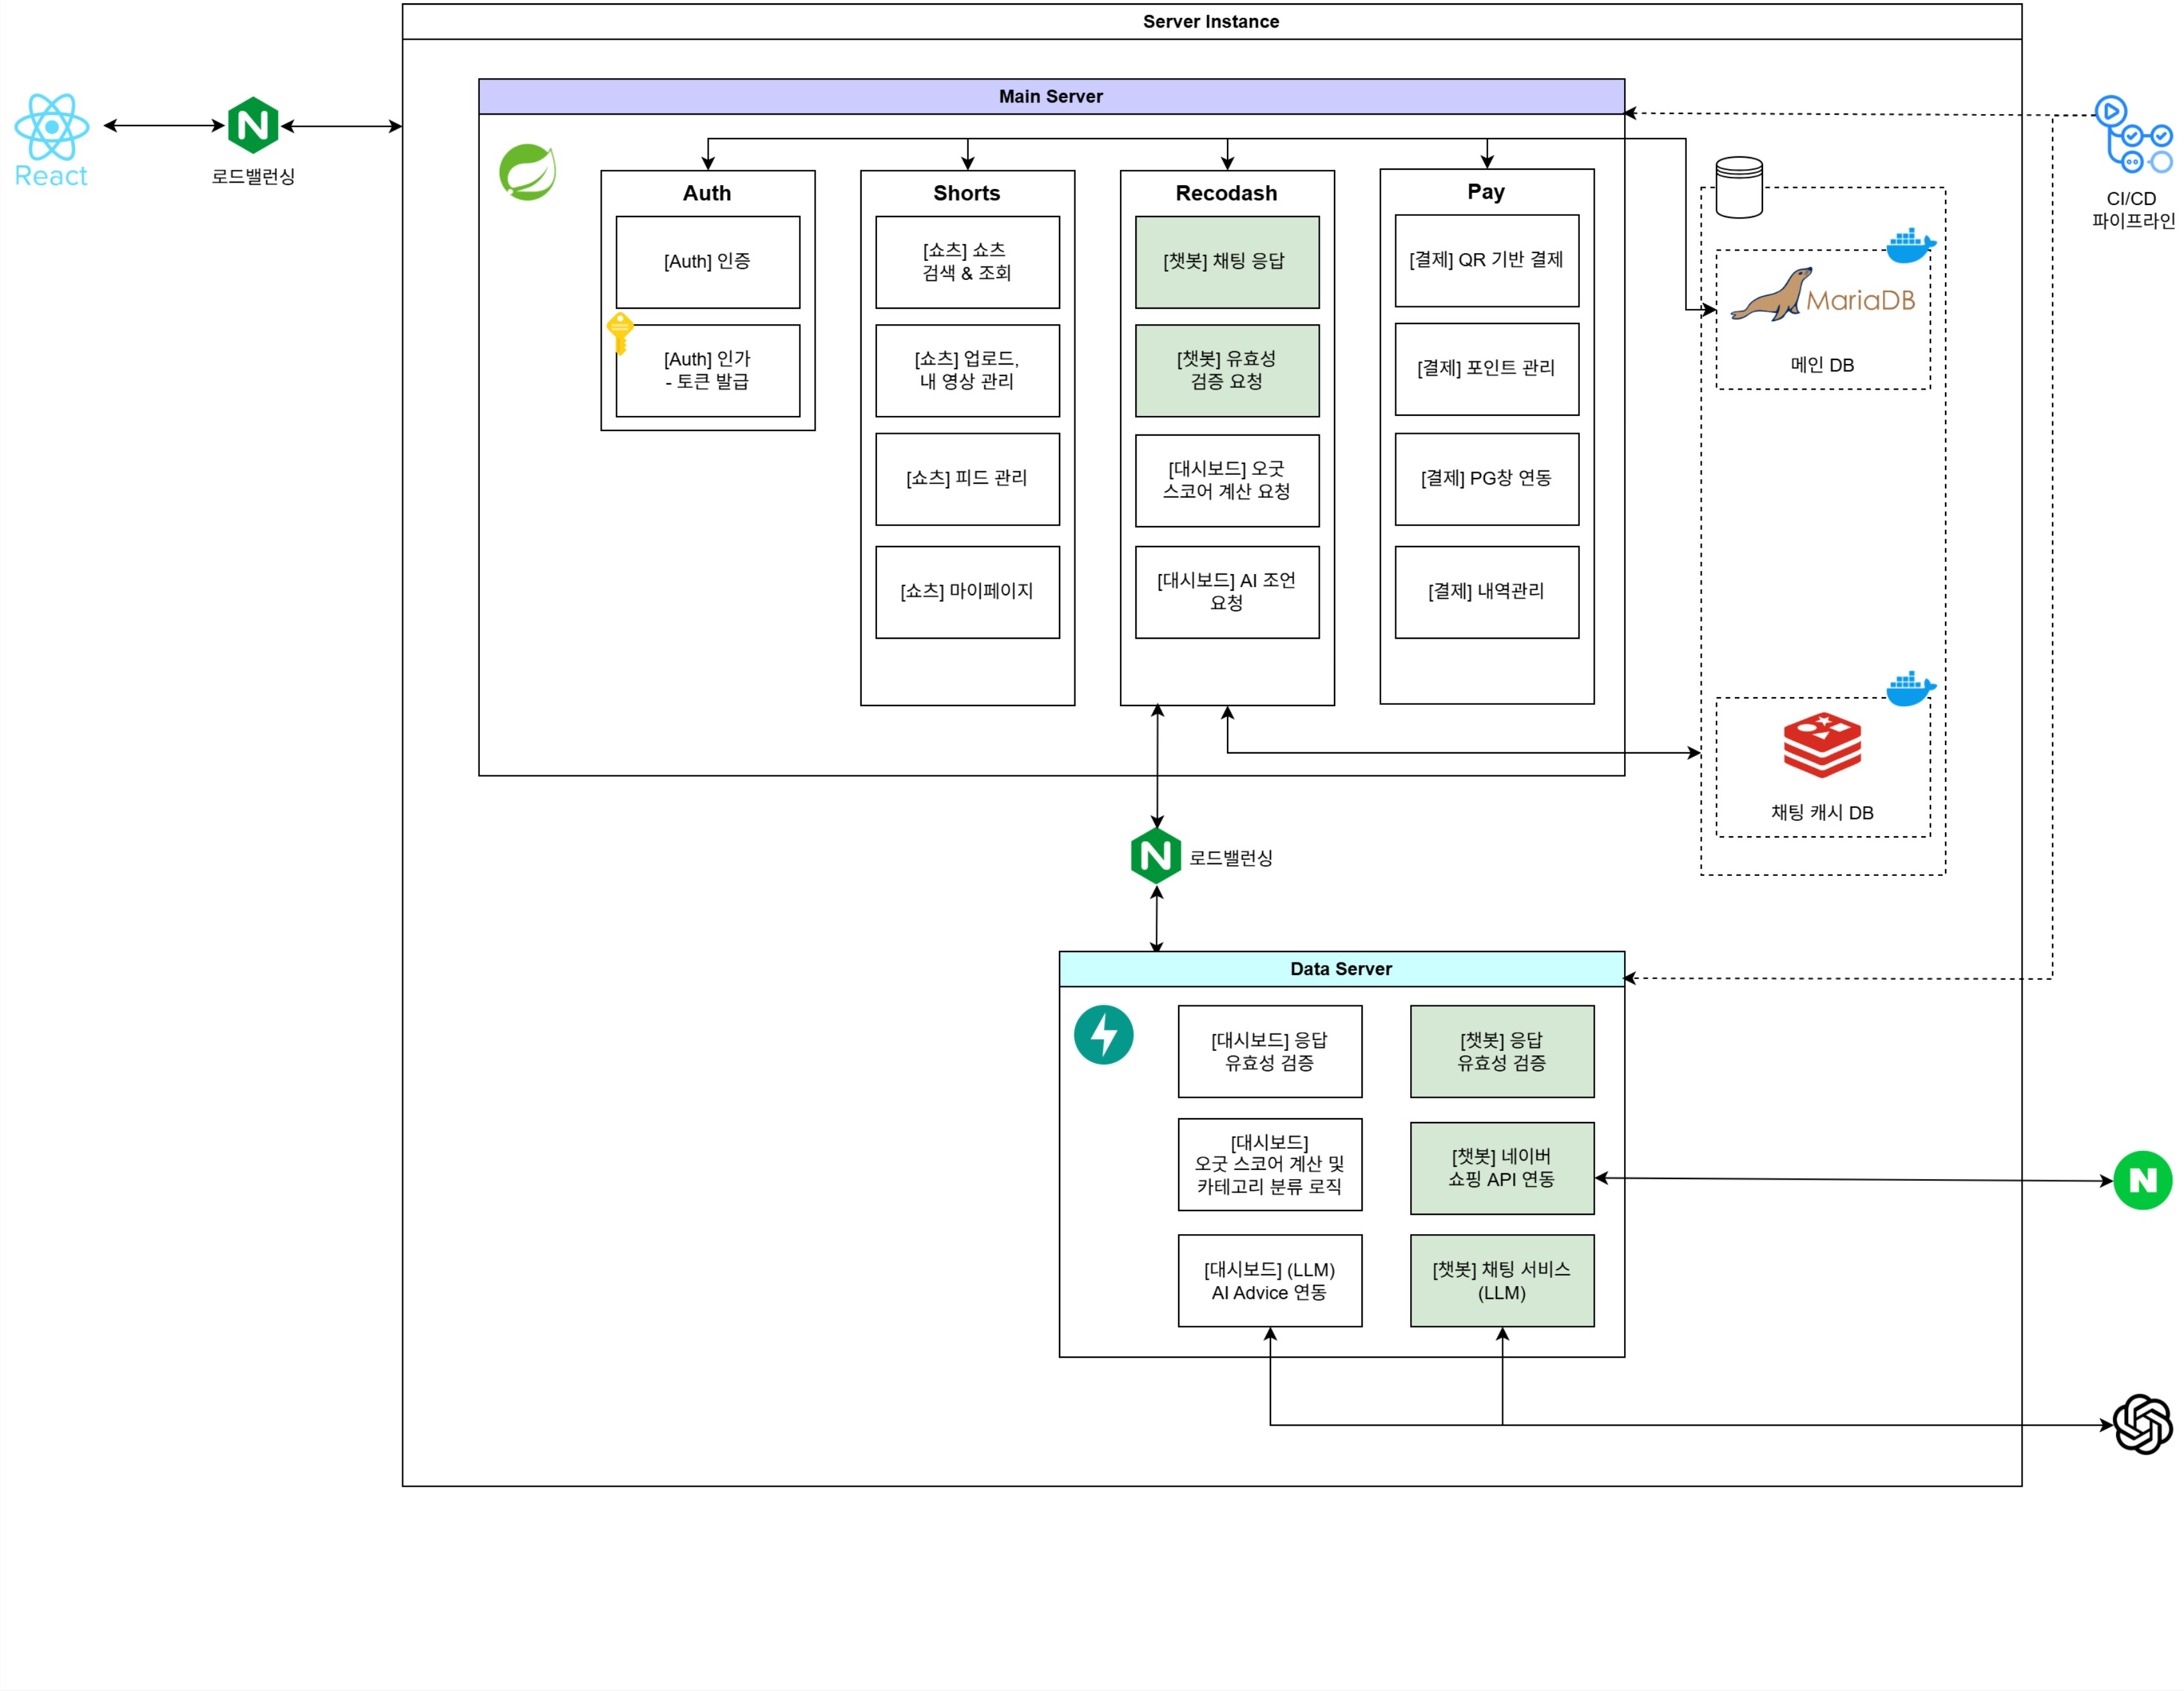The image size is (2184, 1691).
Task: Select the database cylinder icon
Action: point(1739,187)
